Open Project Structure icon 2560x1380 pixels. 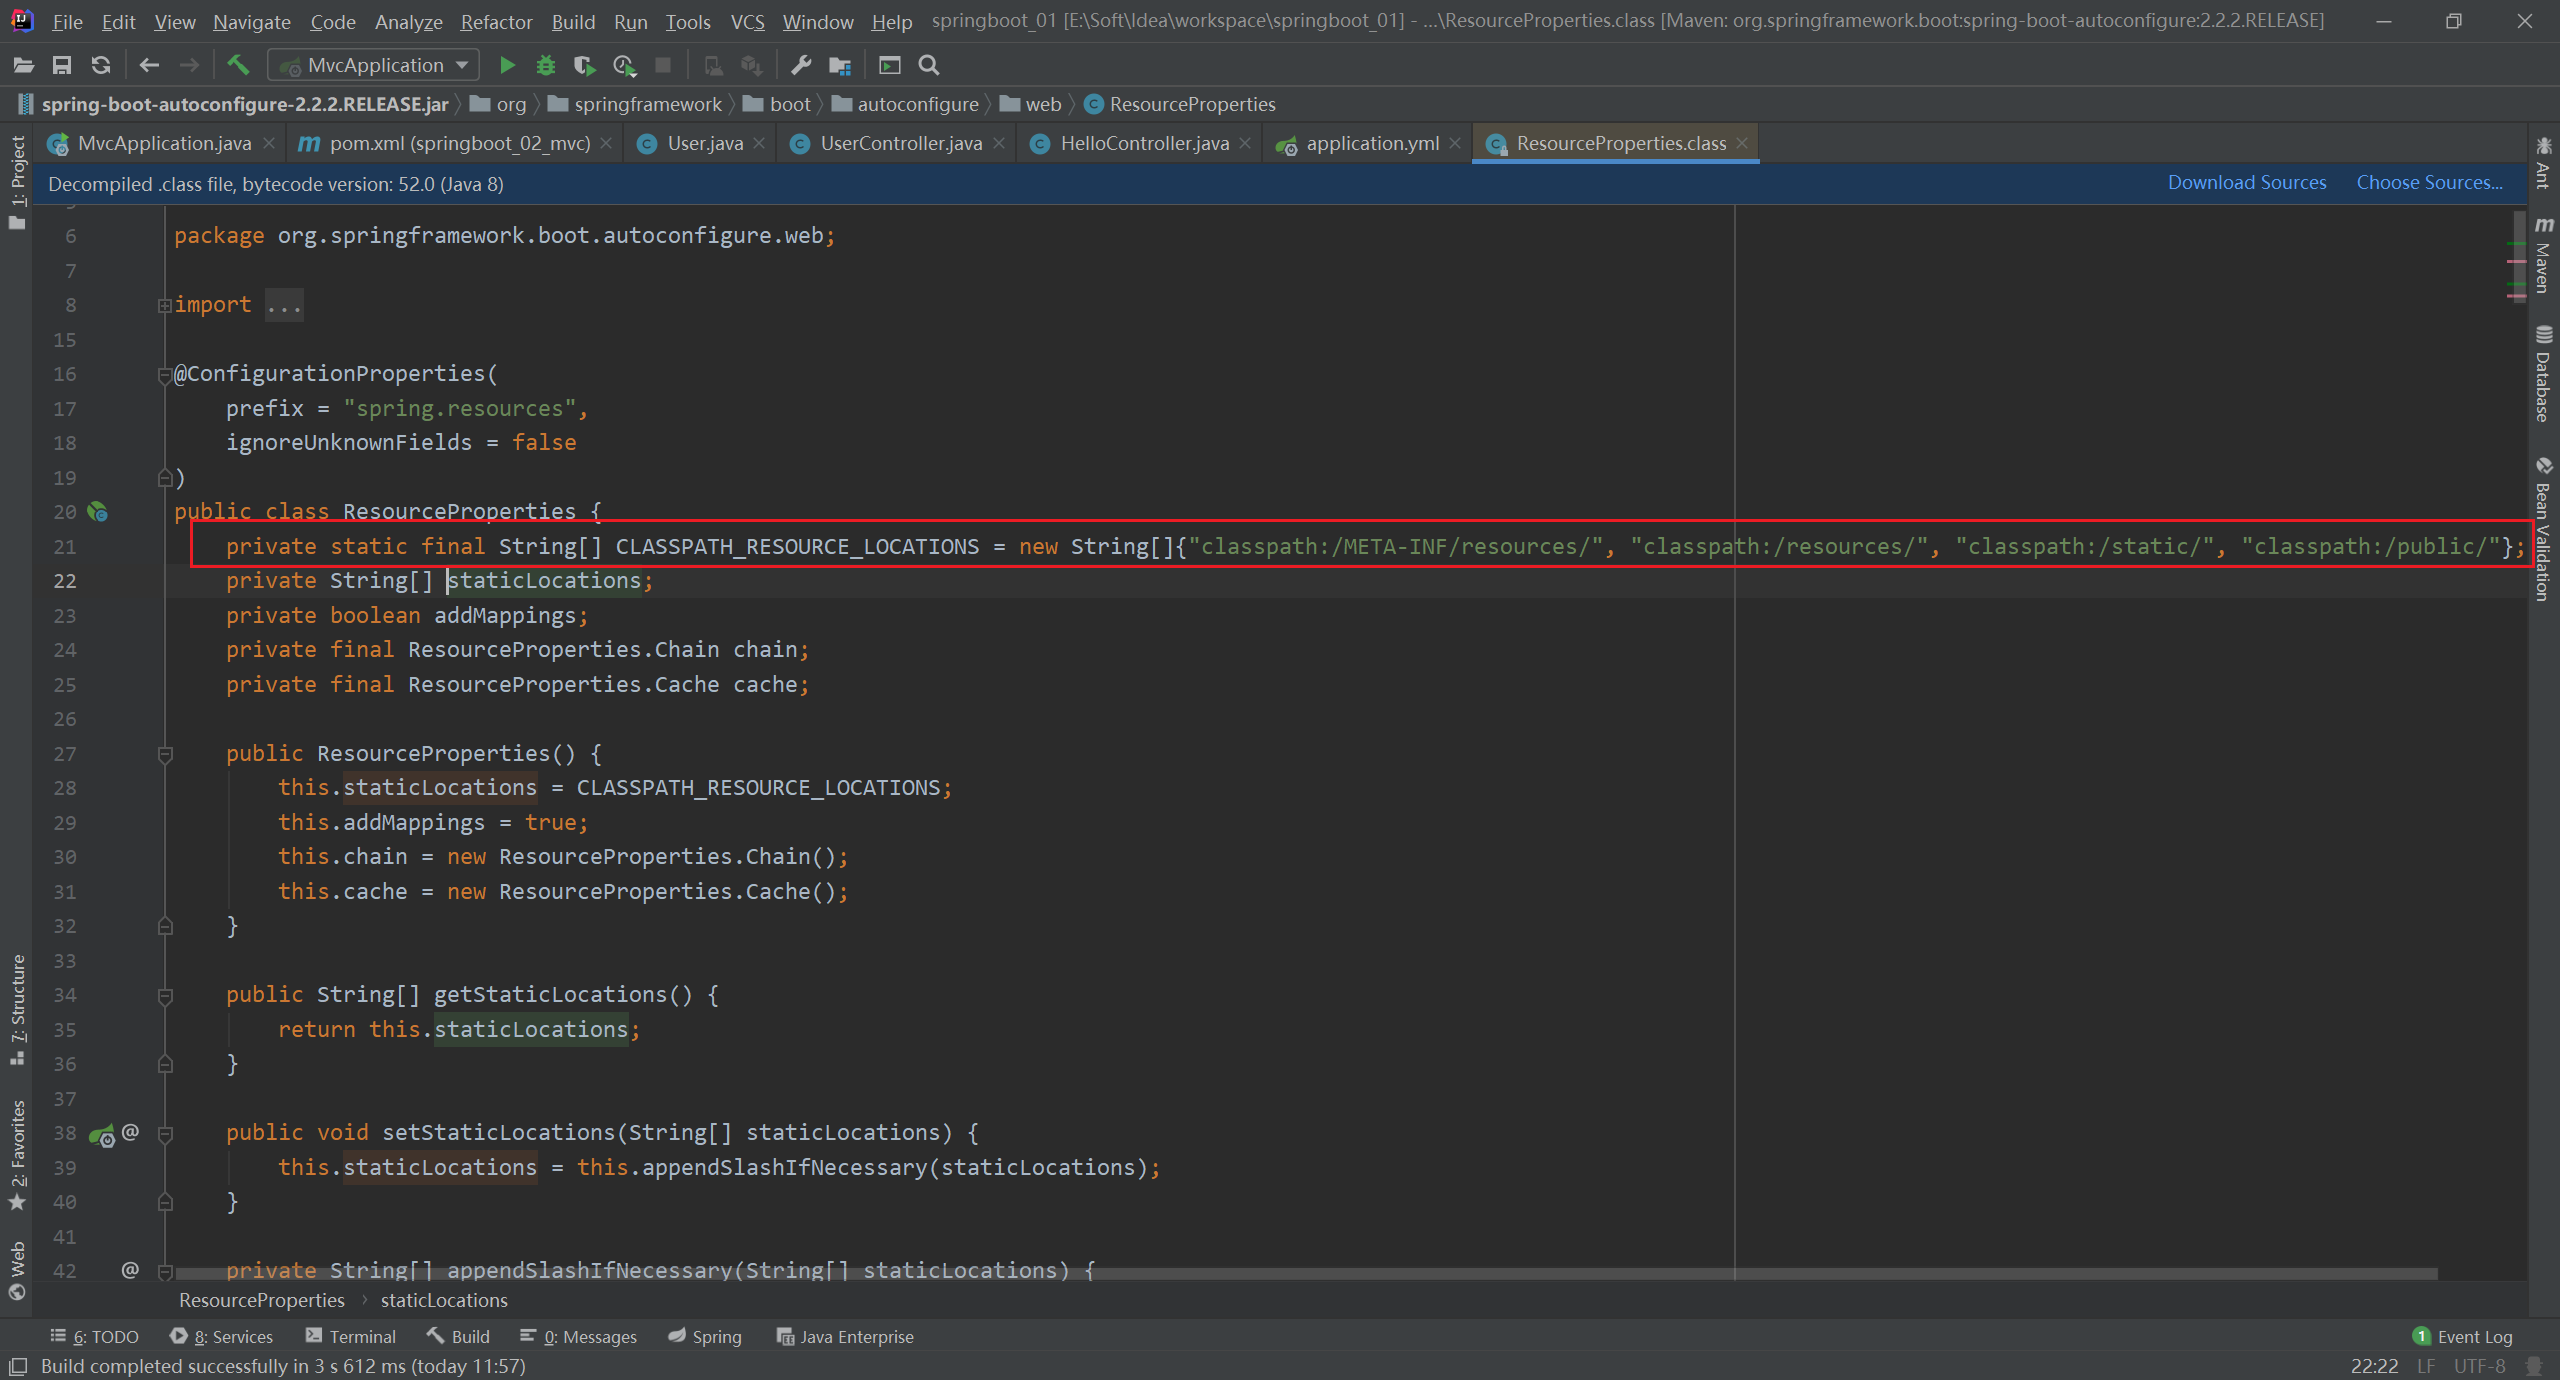click(840, 65)
